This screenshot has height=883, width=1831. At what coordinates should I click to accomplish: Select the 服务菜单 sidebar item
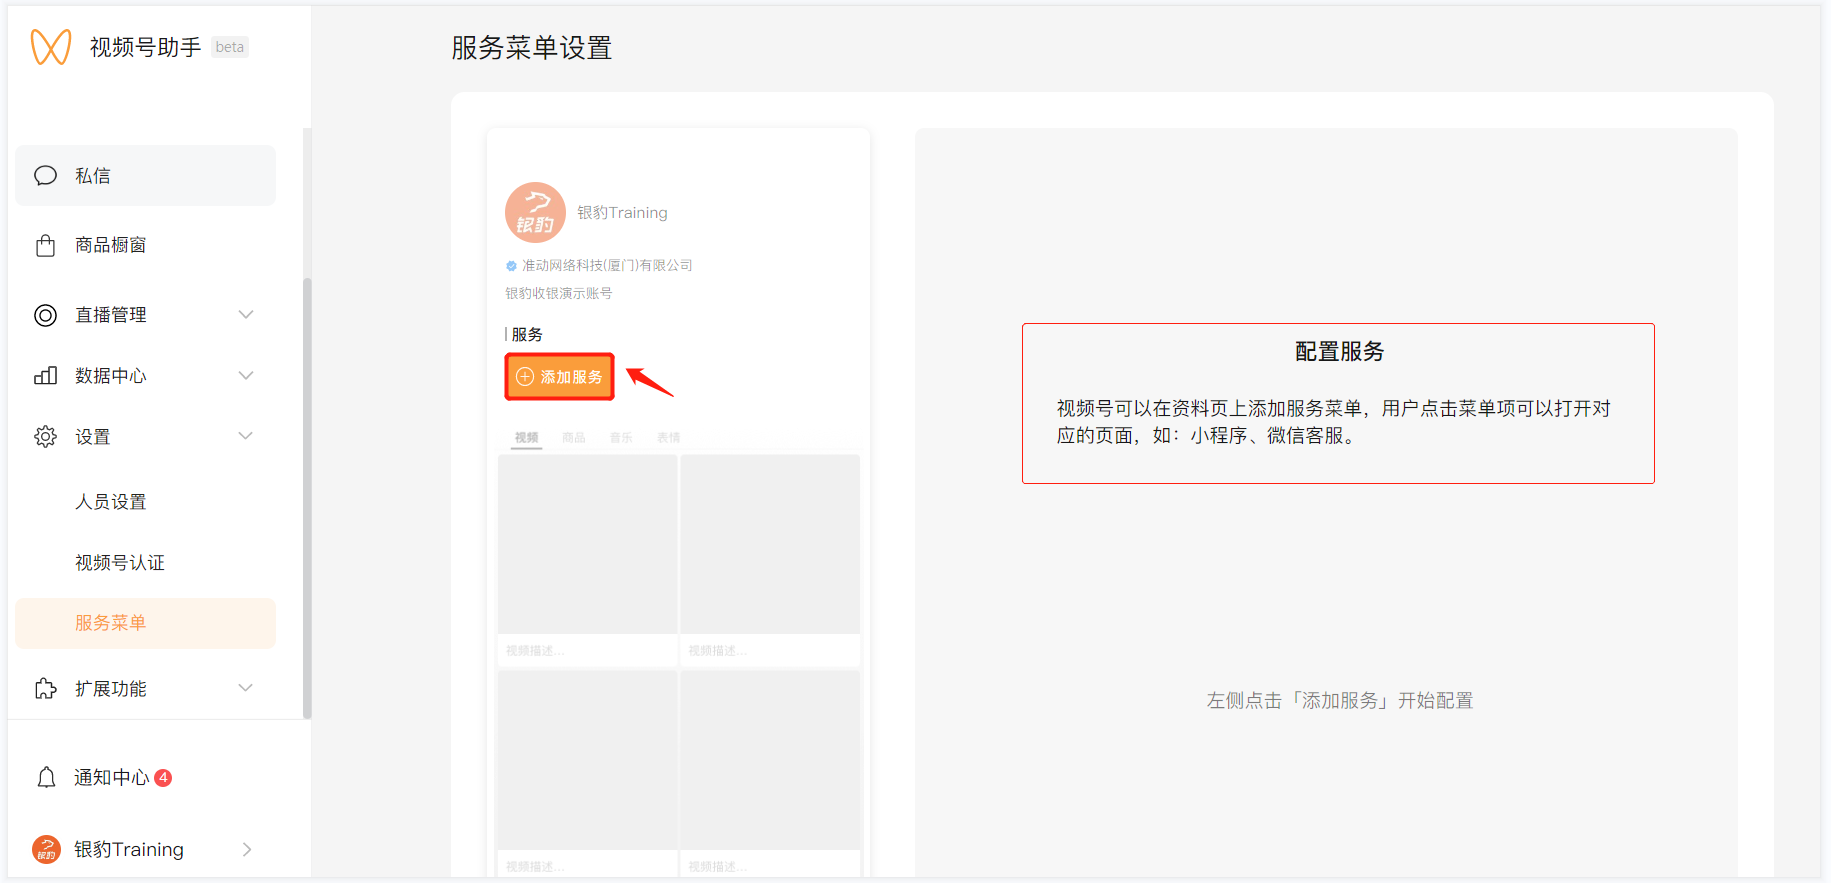click(111, 623)
